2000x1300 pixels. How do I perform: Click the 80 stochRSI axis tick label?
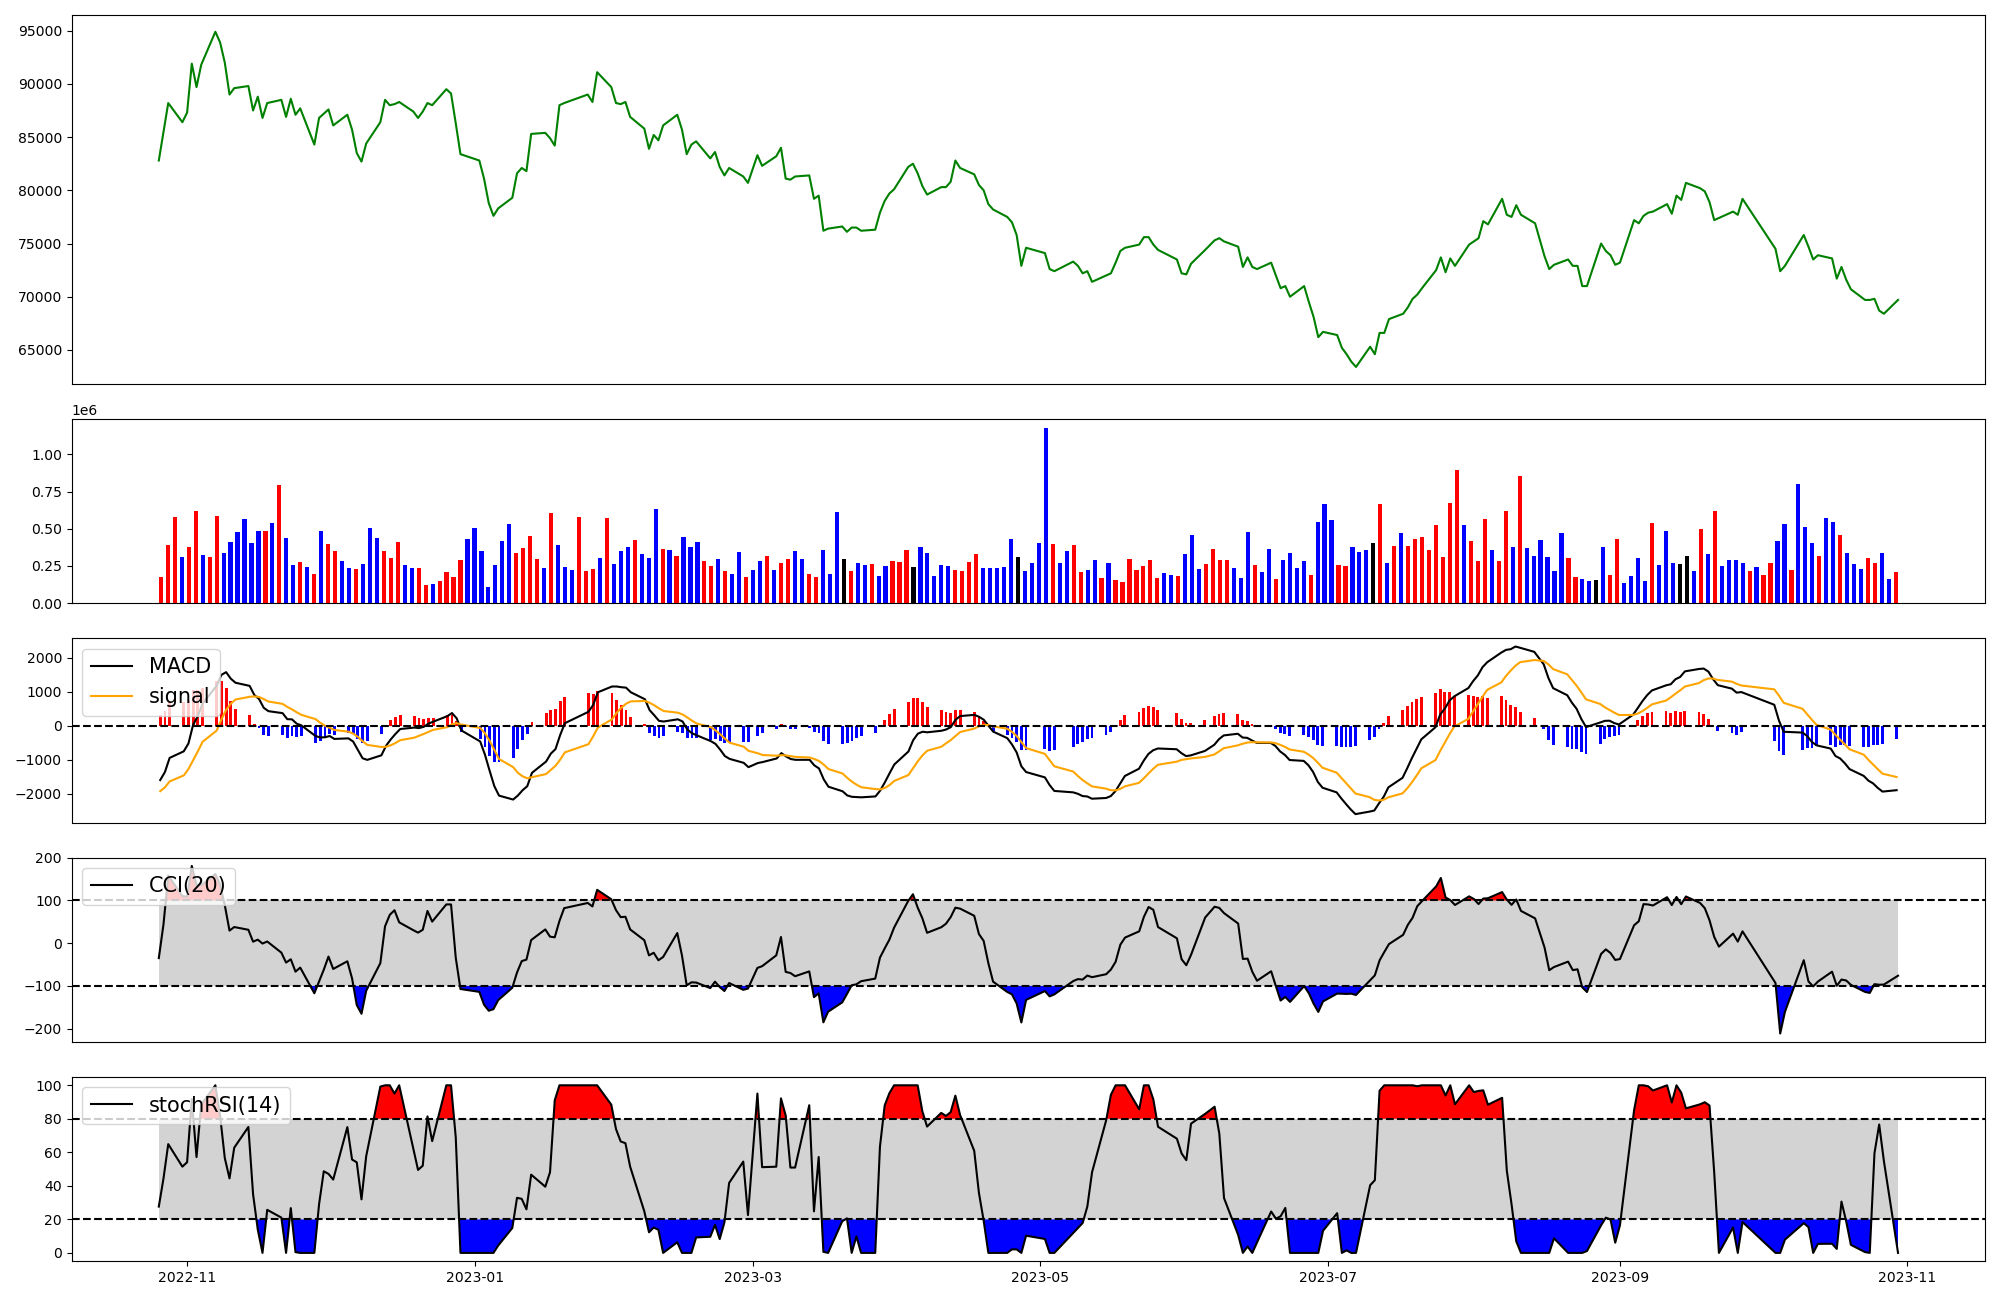[x=53, y=1120]
